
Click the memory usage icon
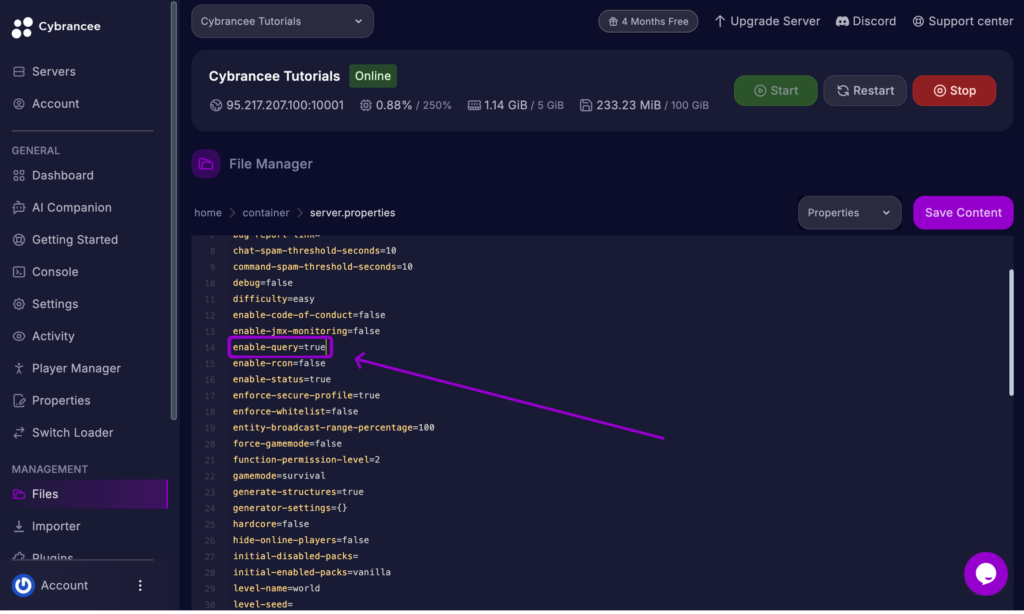(x=474, y=105)
